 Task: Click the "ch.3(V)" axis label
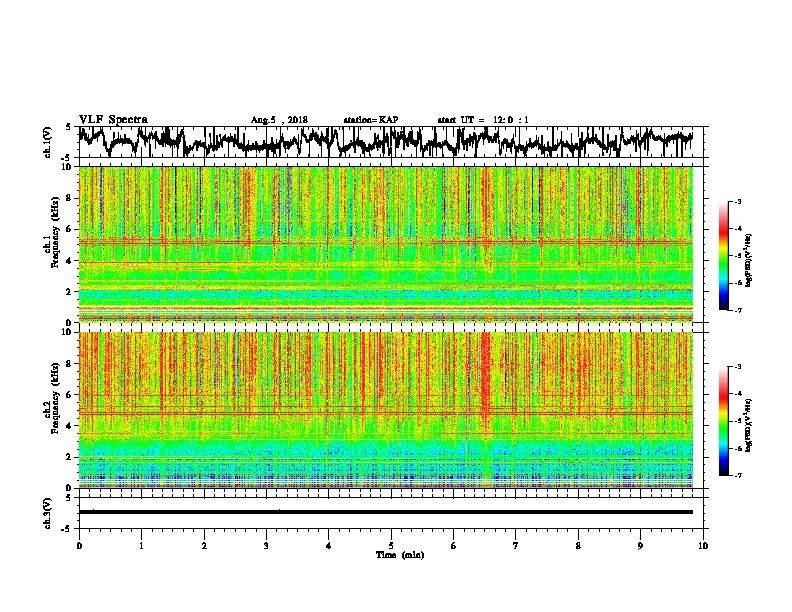pos(48,513)
